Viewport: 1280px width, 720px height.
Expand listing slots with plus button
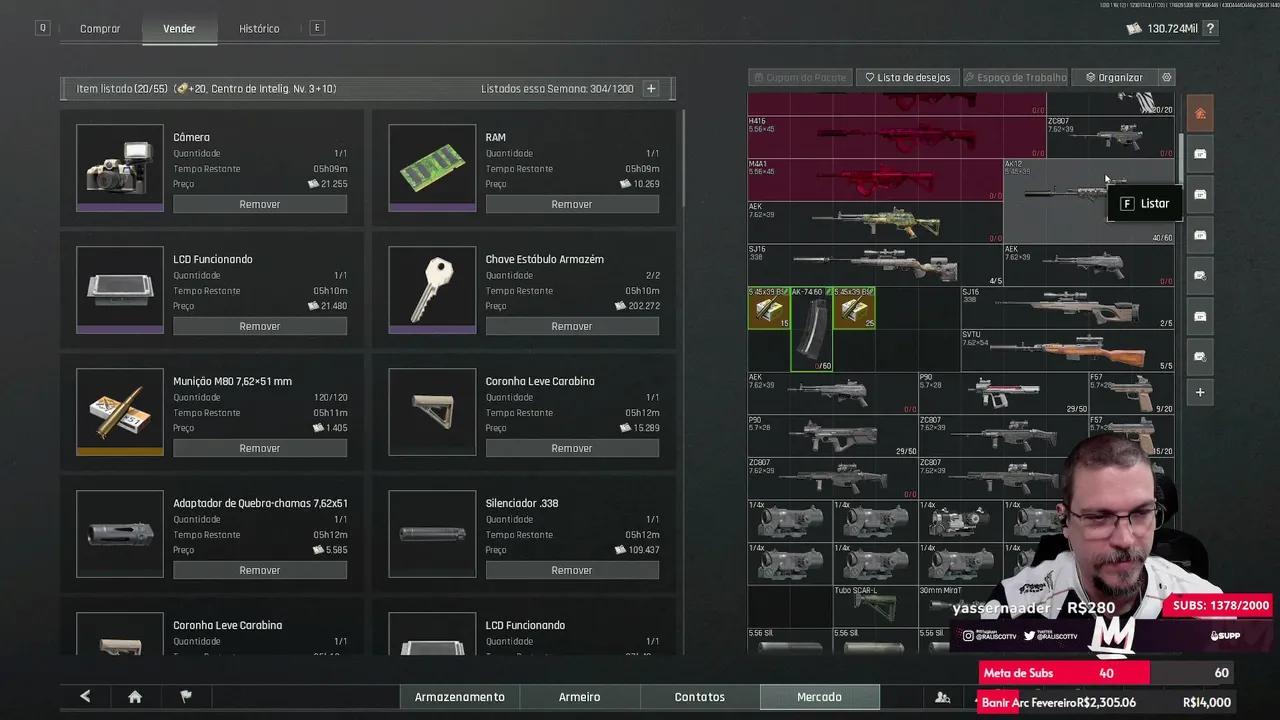pos(651,89)
